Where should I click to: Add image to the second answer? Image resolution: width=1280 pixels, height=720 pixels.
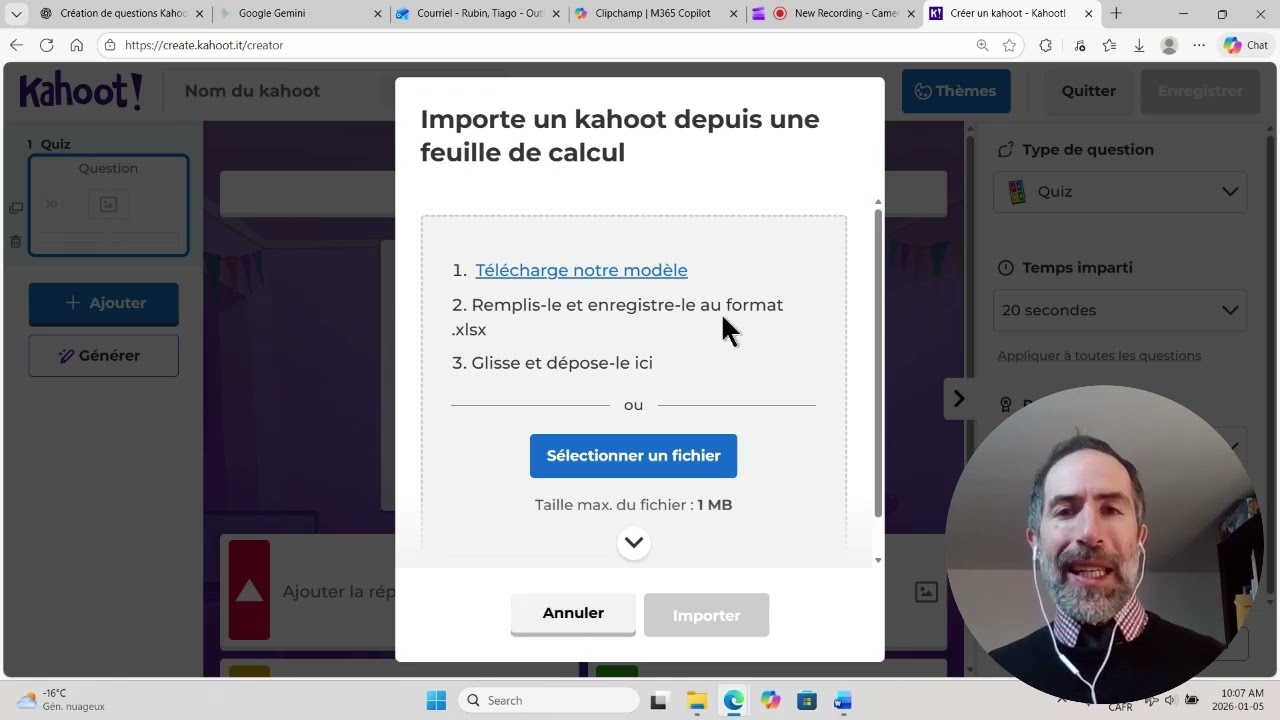(926, 592)
